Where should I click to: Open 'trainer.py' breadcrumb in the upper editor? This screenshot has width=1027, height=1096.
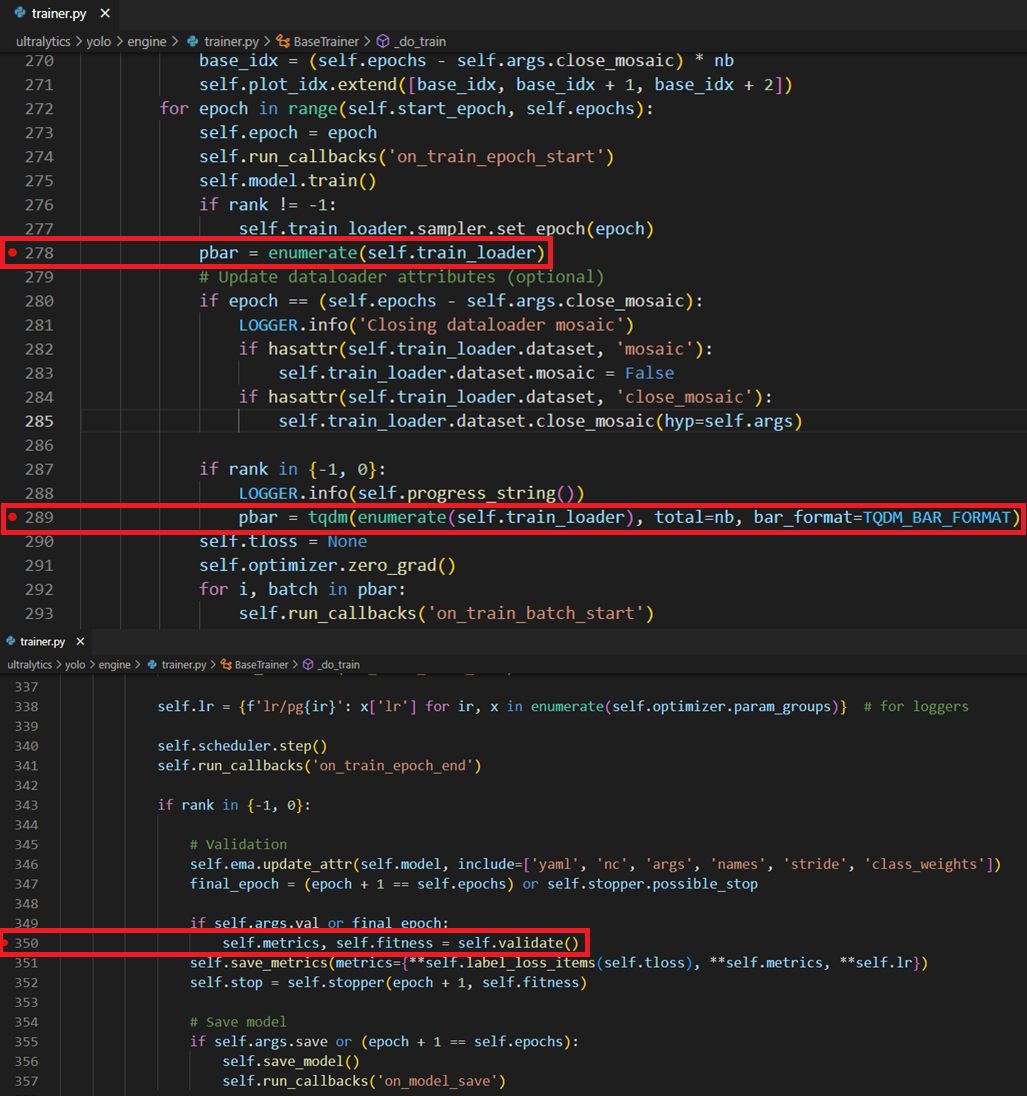tap(232, 42)
